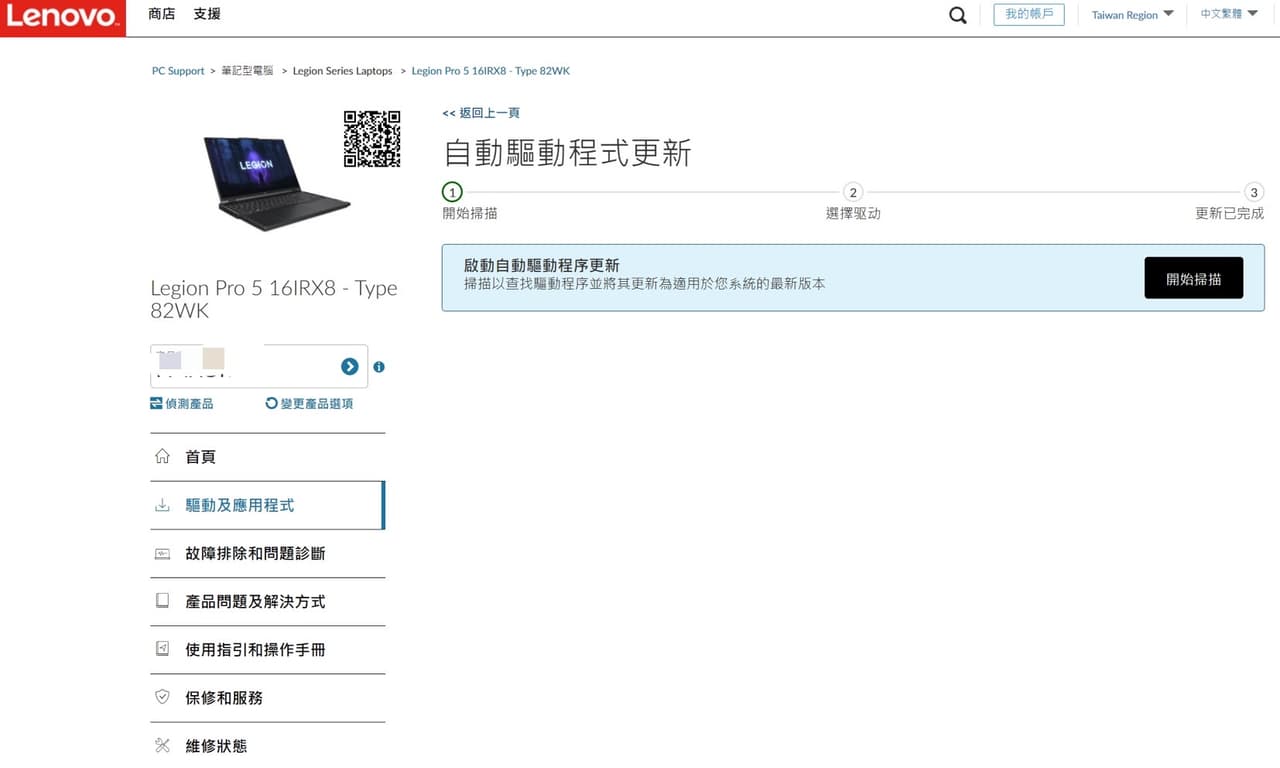Click step 3 更新已完成 progress marker
1280x768 pixels.
tap(1254, 192)
